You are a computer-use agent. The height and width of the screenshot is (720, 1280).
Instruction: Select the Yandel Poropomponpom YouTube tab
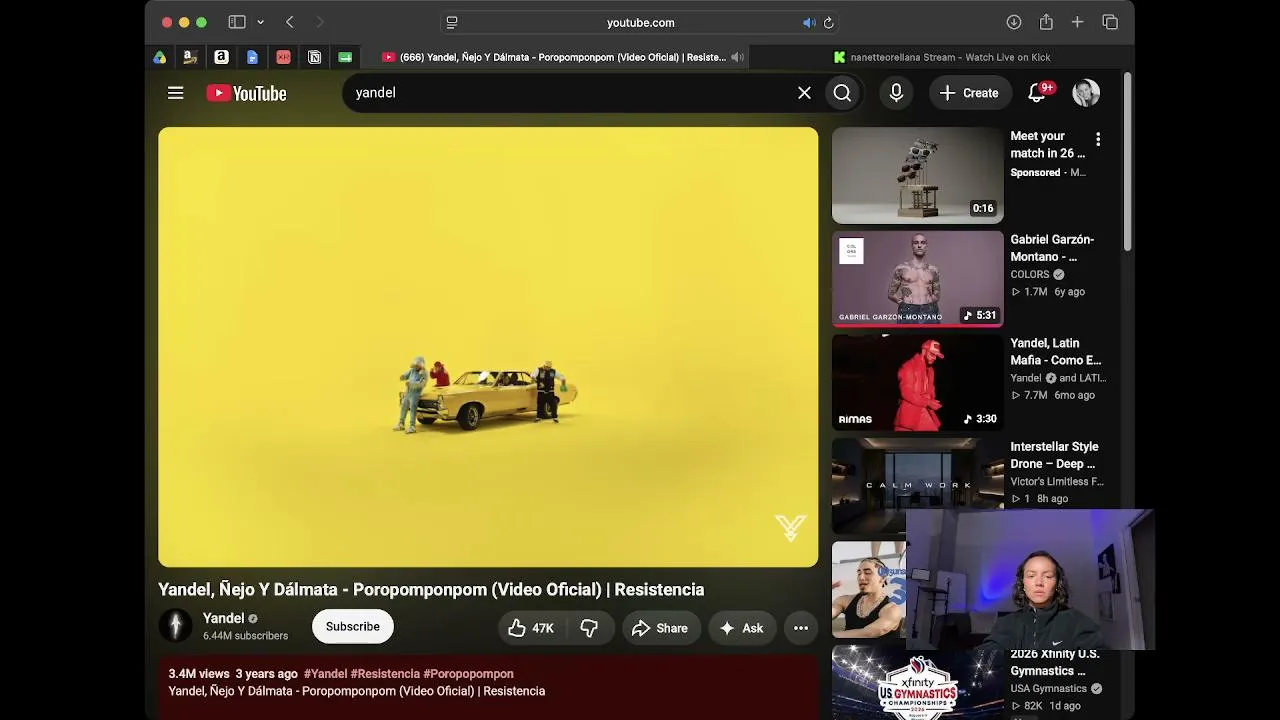pos(555,57)
